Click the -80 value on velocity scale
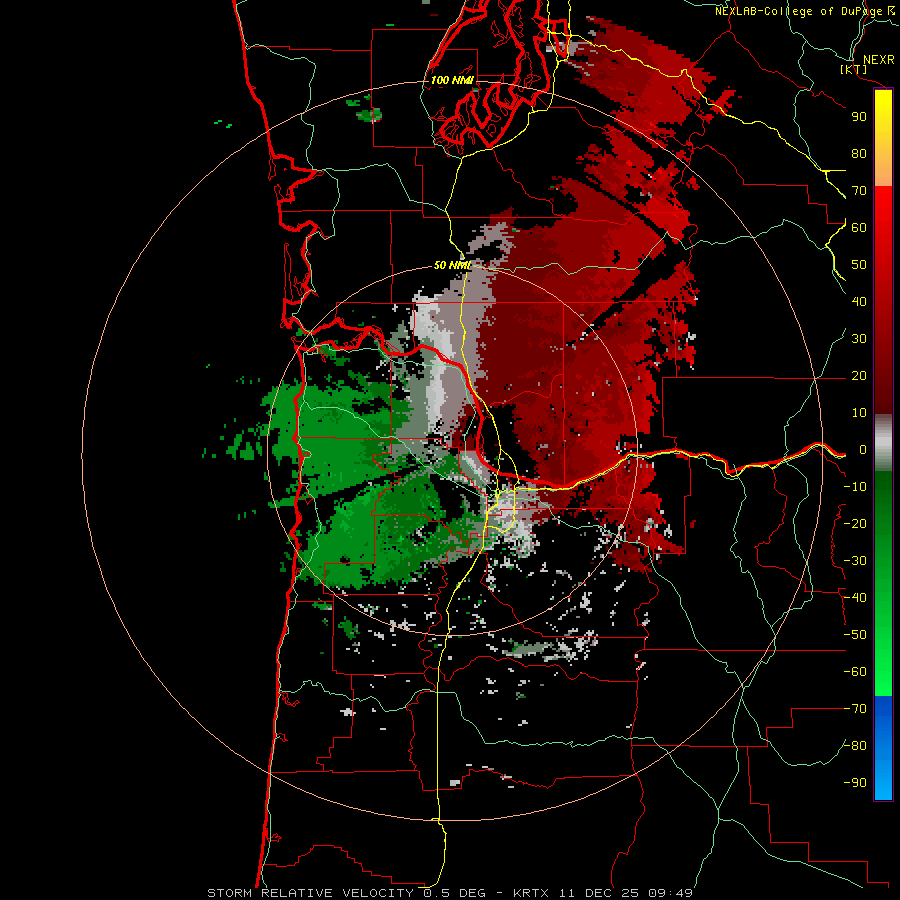 [x=855, y=746]
